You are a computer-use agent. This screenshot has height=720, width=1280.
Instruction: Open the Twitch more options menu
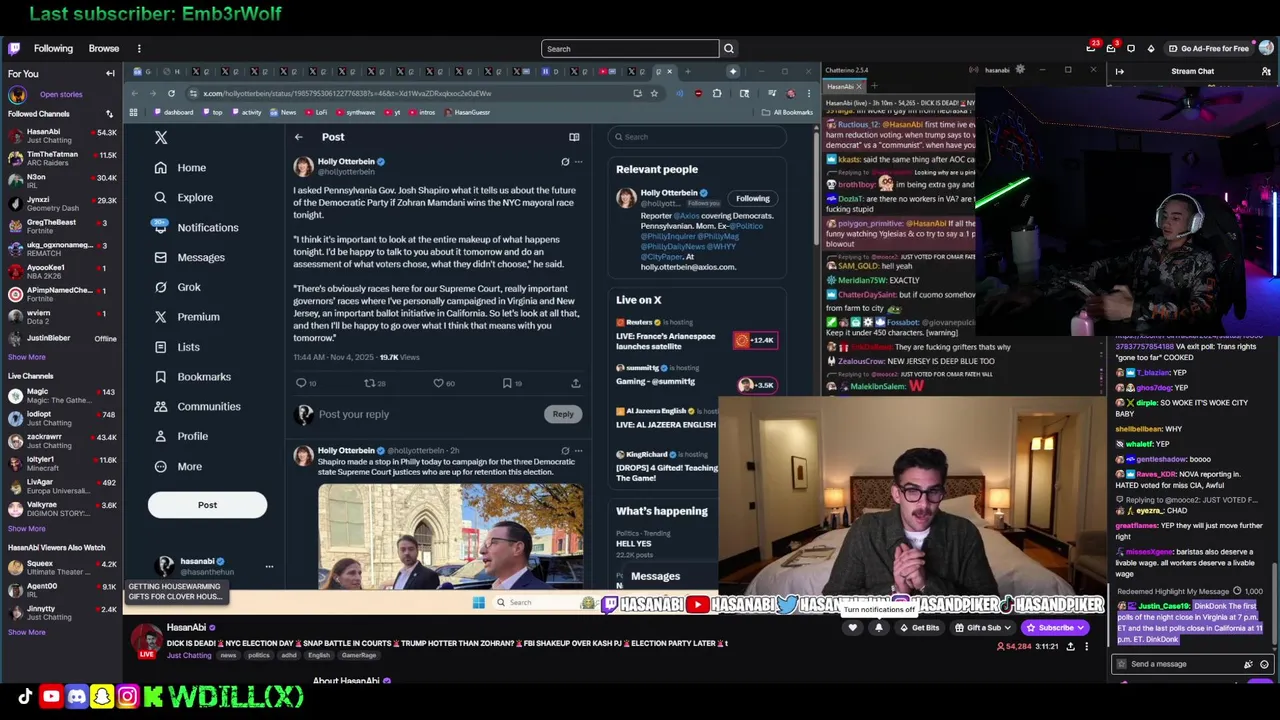139,48
